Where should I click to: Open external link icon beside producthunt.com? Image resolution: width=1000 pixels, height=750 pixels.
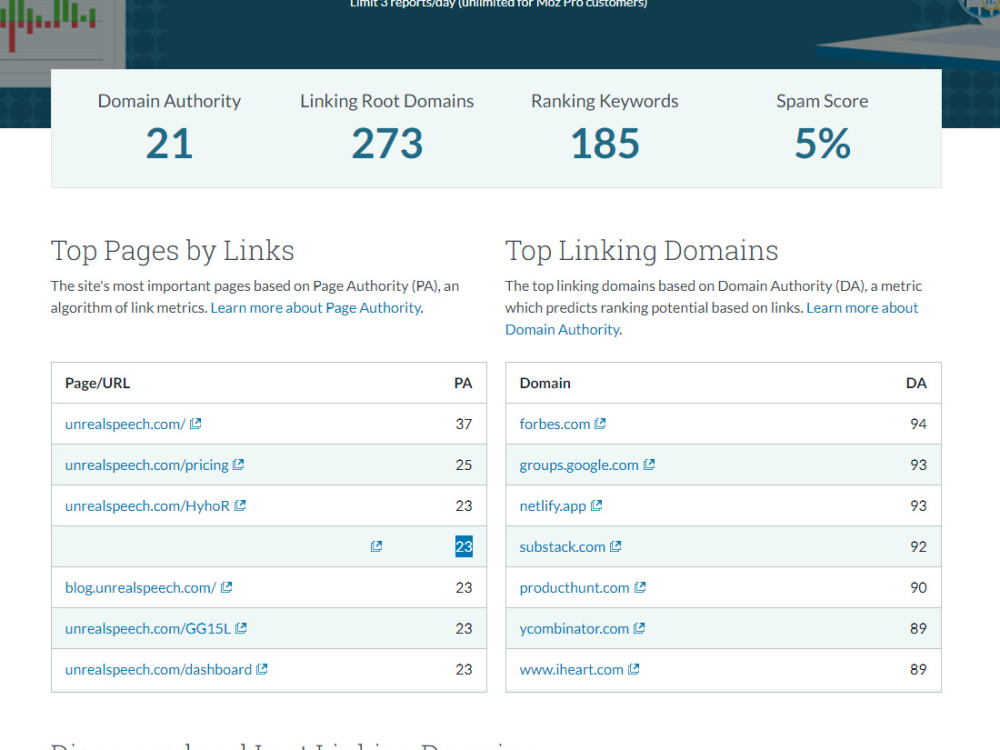pyautogui.click(x=640, y=587)
